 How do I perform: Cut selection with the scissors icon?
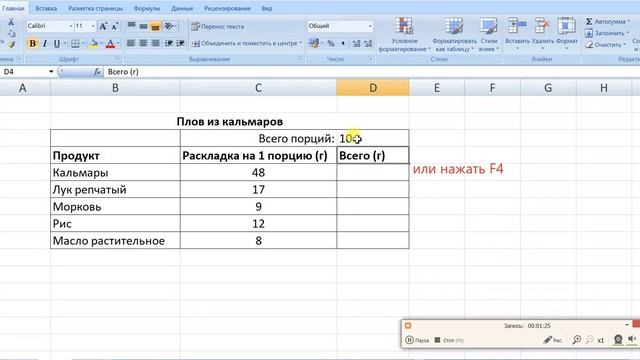[x=11, y=22]
